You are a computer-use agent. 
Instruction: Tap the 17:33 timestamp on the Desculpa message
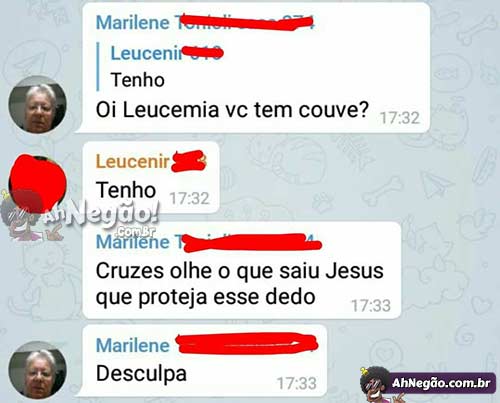click(x=296, y=384)
